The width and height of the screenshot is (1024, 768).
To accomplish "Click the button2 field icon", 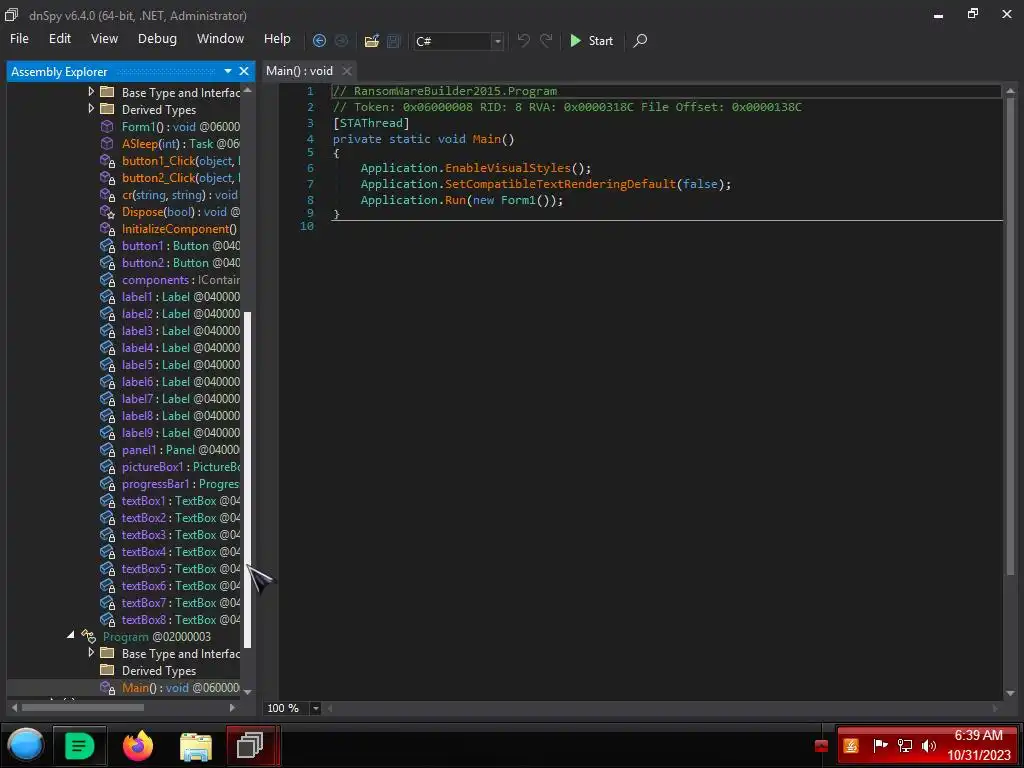I will pos(107,263).
